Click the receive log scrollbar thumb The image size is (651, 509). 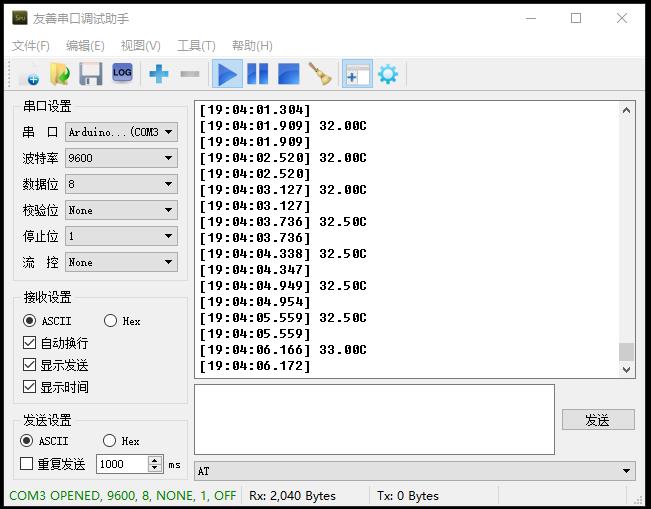[626, 352]
